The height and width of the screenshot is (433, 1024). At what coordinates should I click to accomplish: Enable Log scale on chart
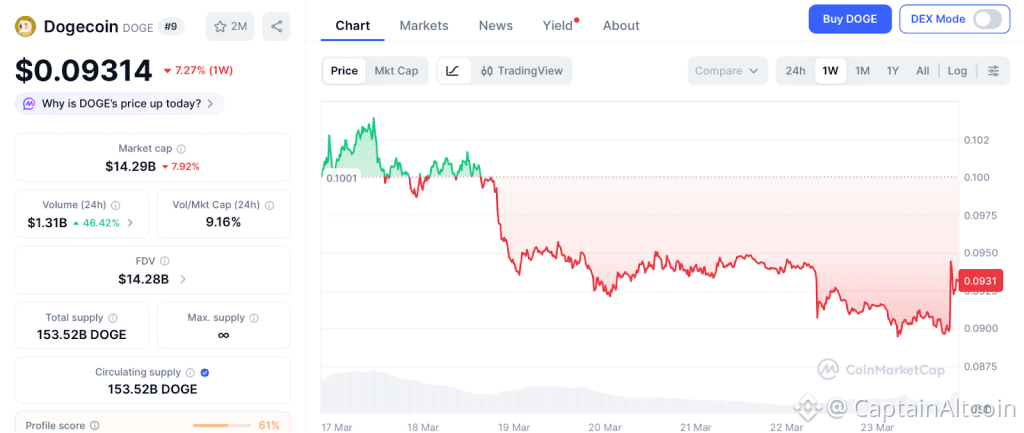[957, 71]
